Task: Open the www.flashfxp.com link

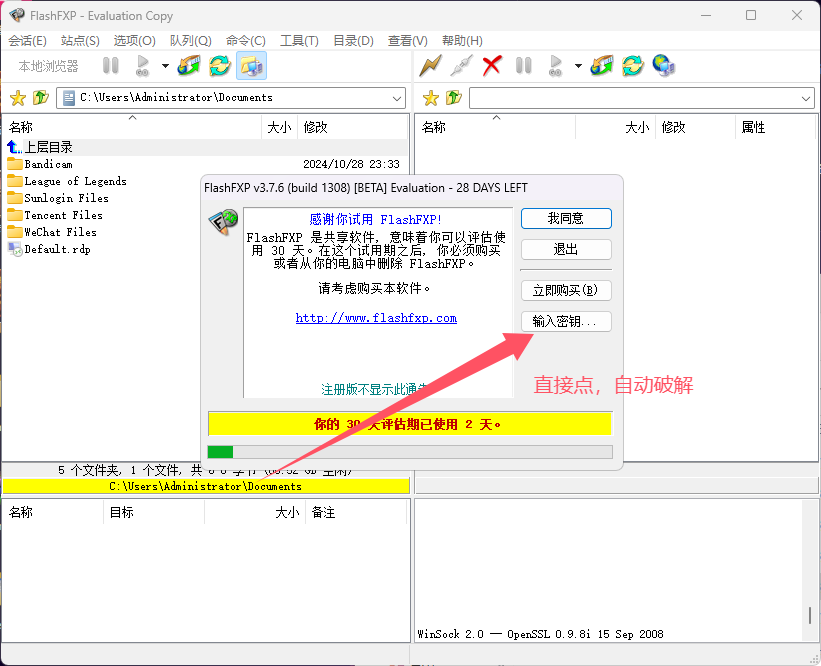Action: point(376,318)
